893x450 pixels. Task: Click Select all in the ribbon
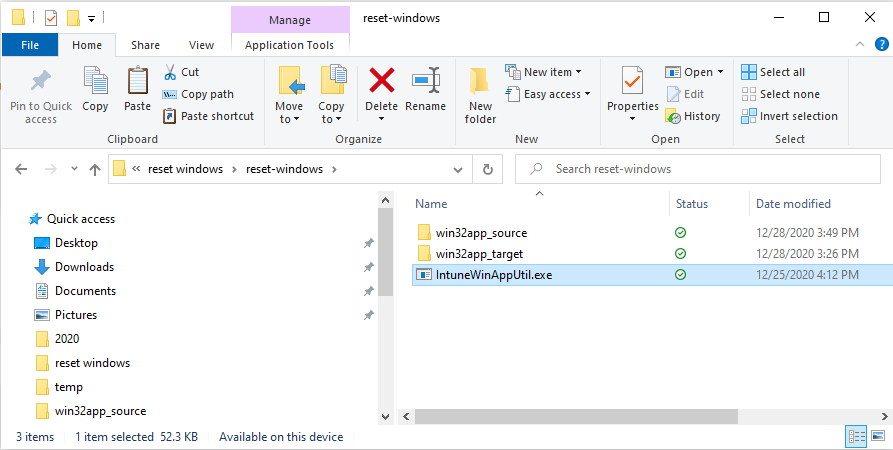click(x=773, y=72)
